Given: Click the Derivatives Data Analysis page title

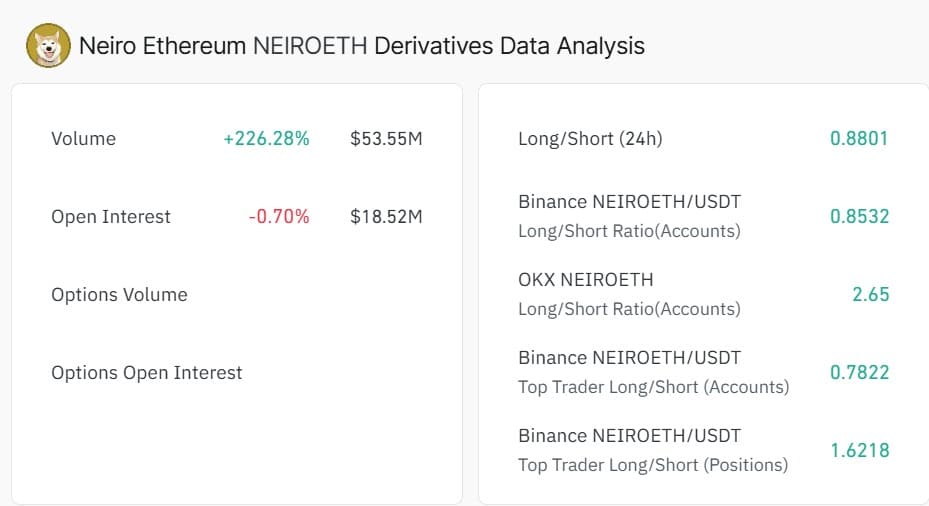Looking at the screenshot, I should pyautogui.click(x=361, y=46).
